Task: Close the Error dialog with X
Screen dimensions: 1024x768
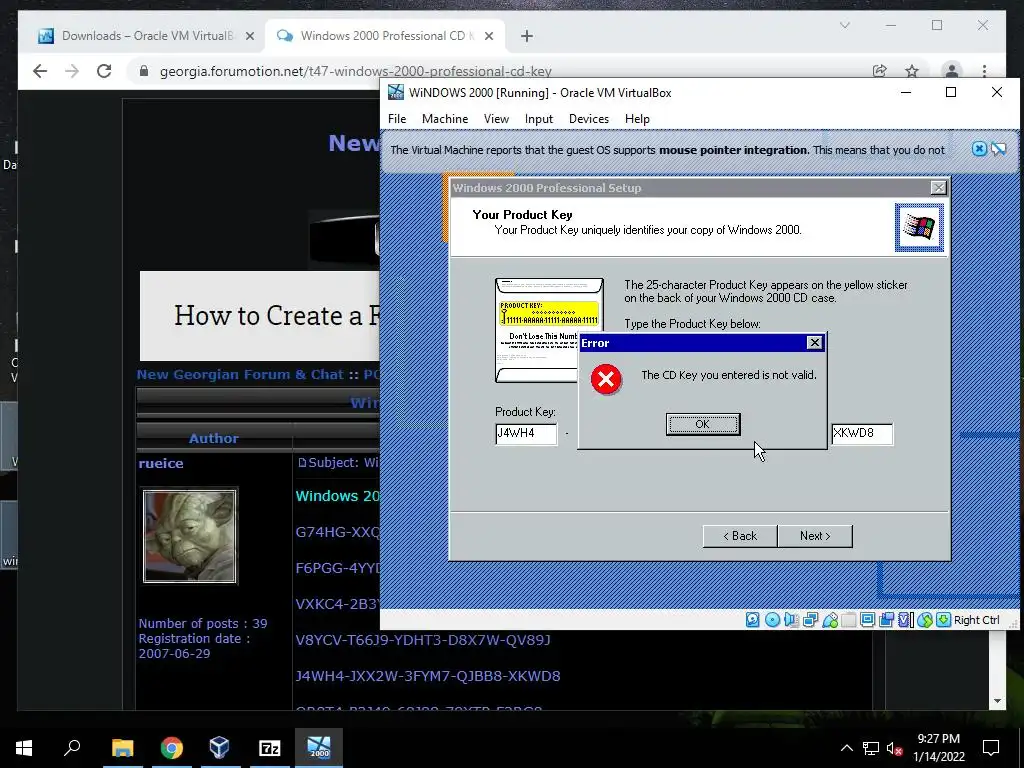Action: tap(814, 343)
